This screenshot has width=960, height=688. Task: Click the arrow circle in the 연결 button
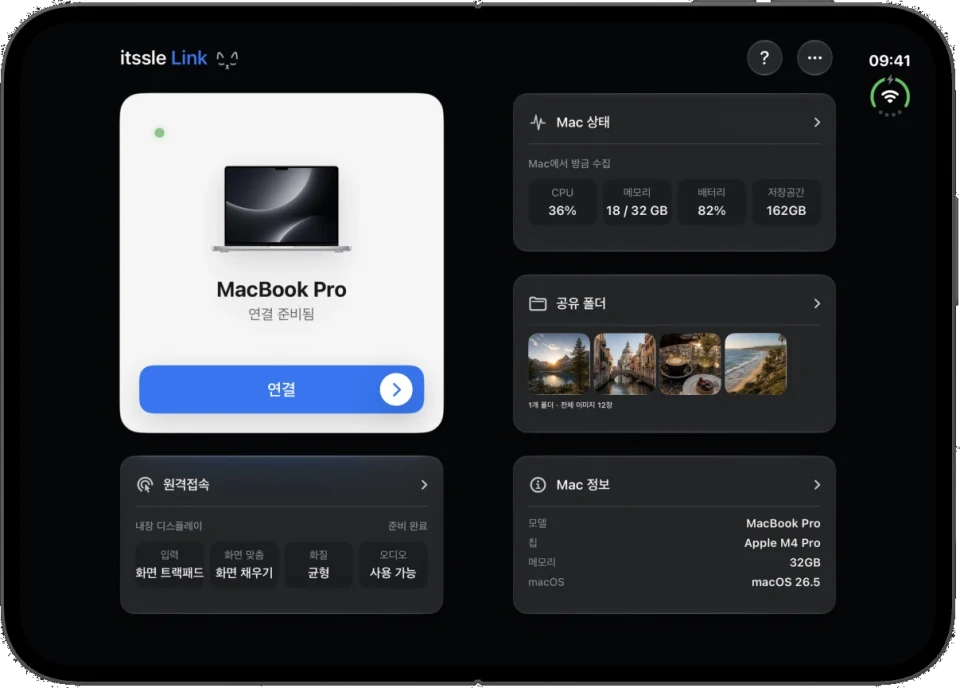pos(396,389)
